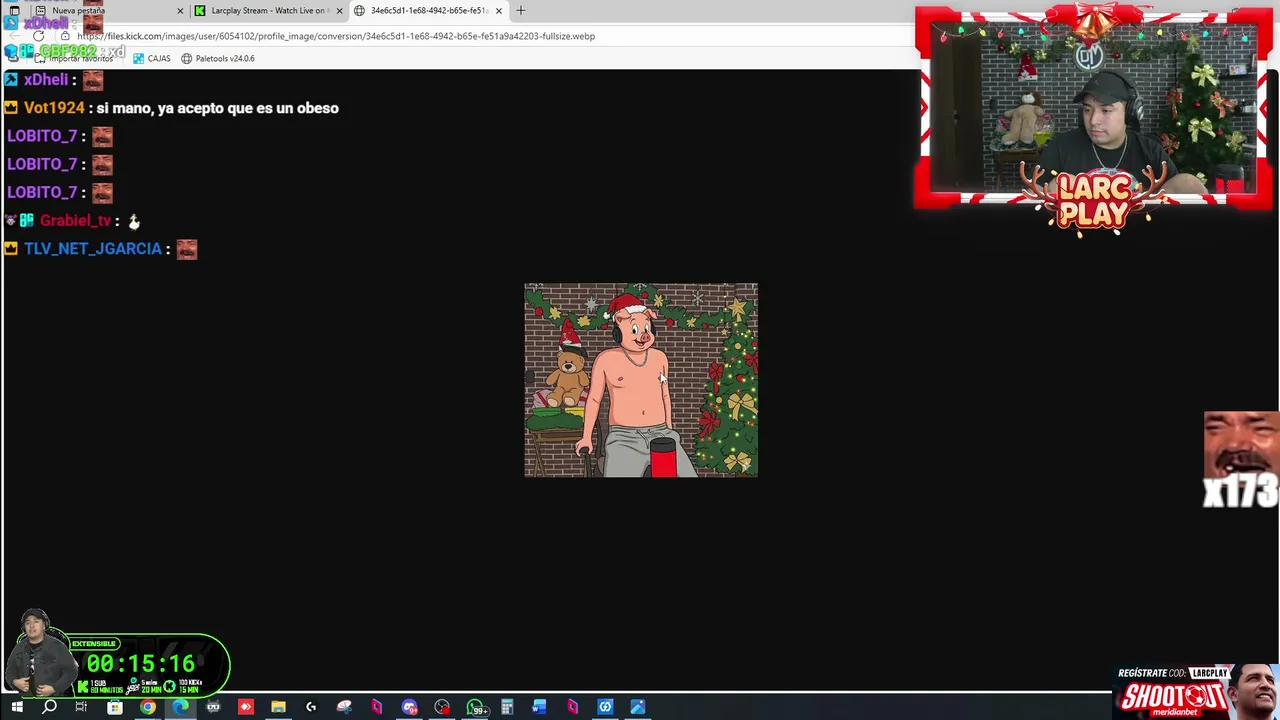Viewport: 1280px width, 720px height.
Task: Click the Christmas pig profile image
Action: pyautogui.click(x=641, y=380)
